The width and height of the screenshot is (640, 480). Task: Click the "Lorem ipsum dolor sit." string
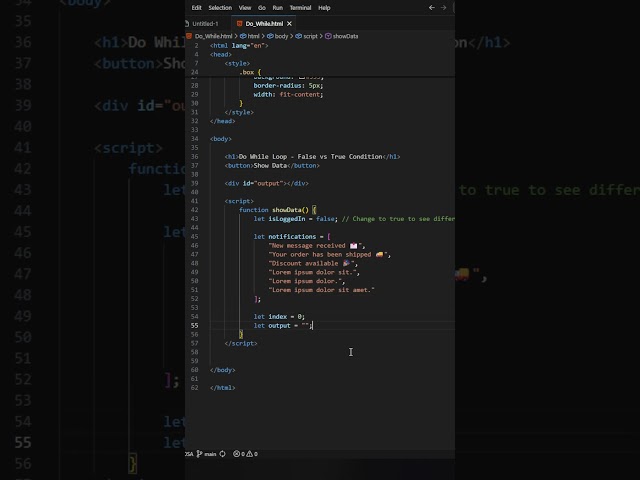(312, 272)
